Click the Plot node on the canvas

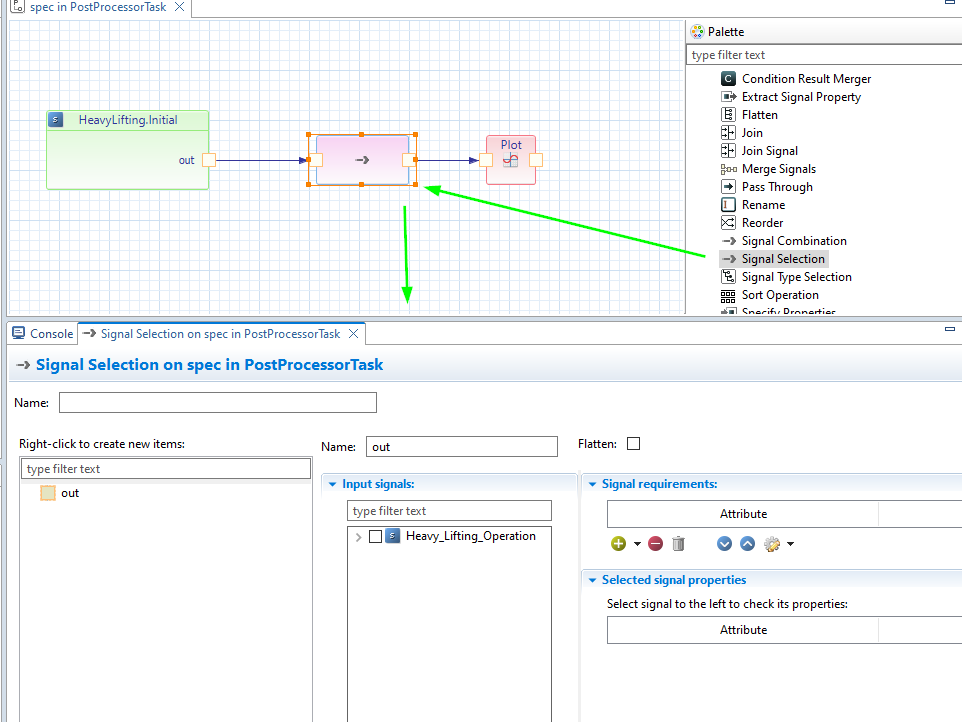coord(511,160)
